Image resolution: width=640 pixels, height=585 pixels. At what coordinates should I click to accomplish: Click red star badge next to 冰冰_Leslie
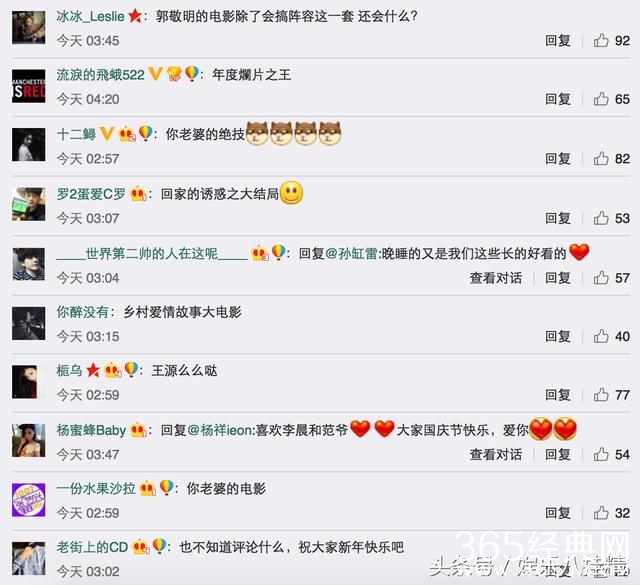(x=135, y=16)
